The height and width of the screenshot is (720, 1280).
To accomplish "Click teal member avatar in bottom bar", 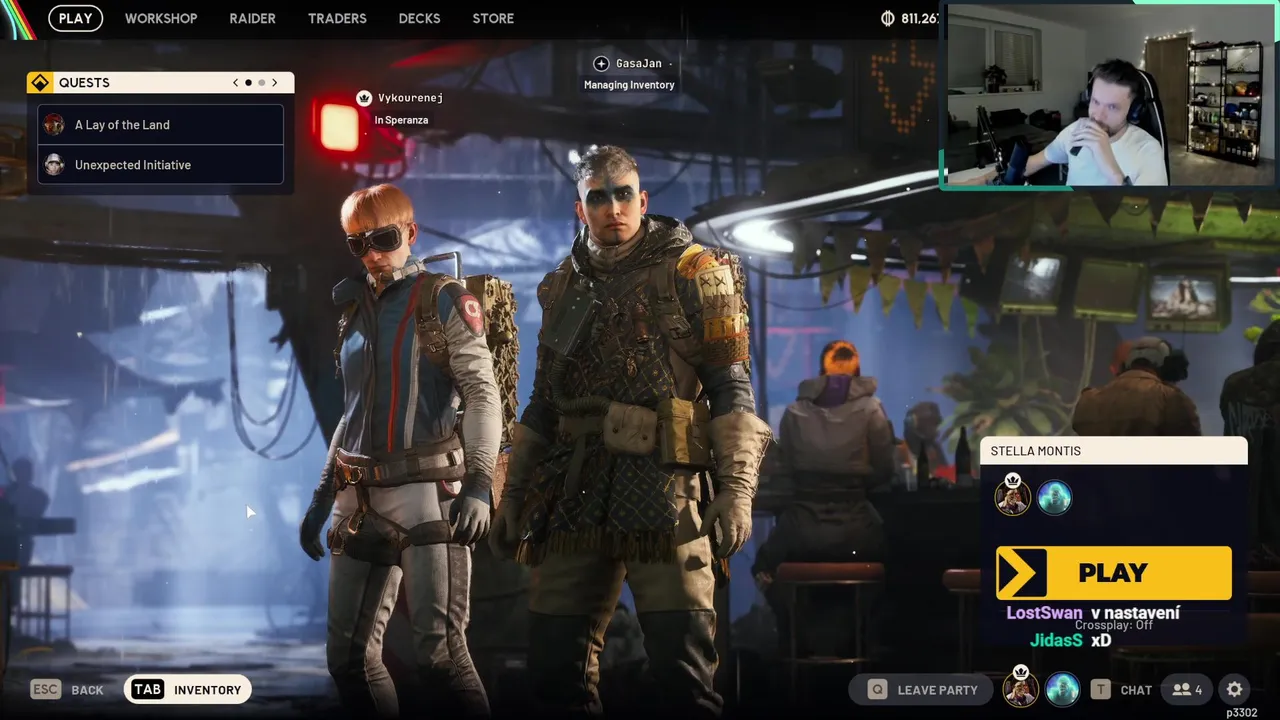I will point(1062,689).
